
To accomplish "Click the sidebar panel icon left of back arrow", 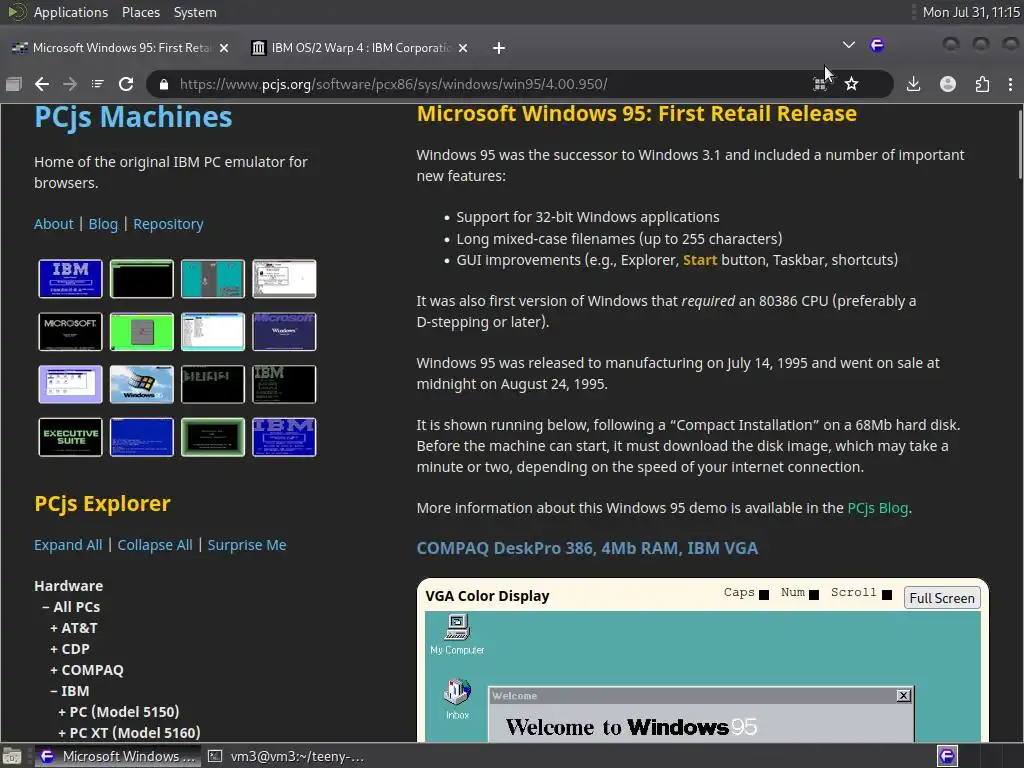I will (14, 84).
